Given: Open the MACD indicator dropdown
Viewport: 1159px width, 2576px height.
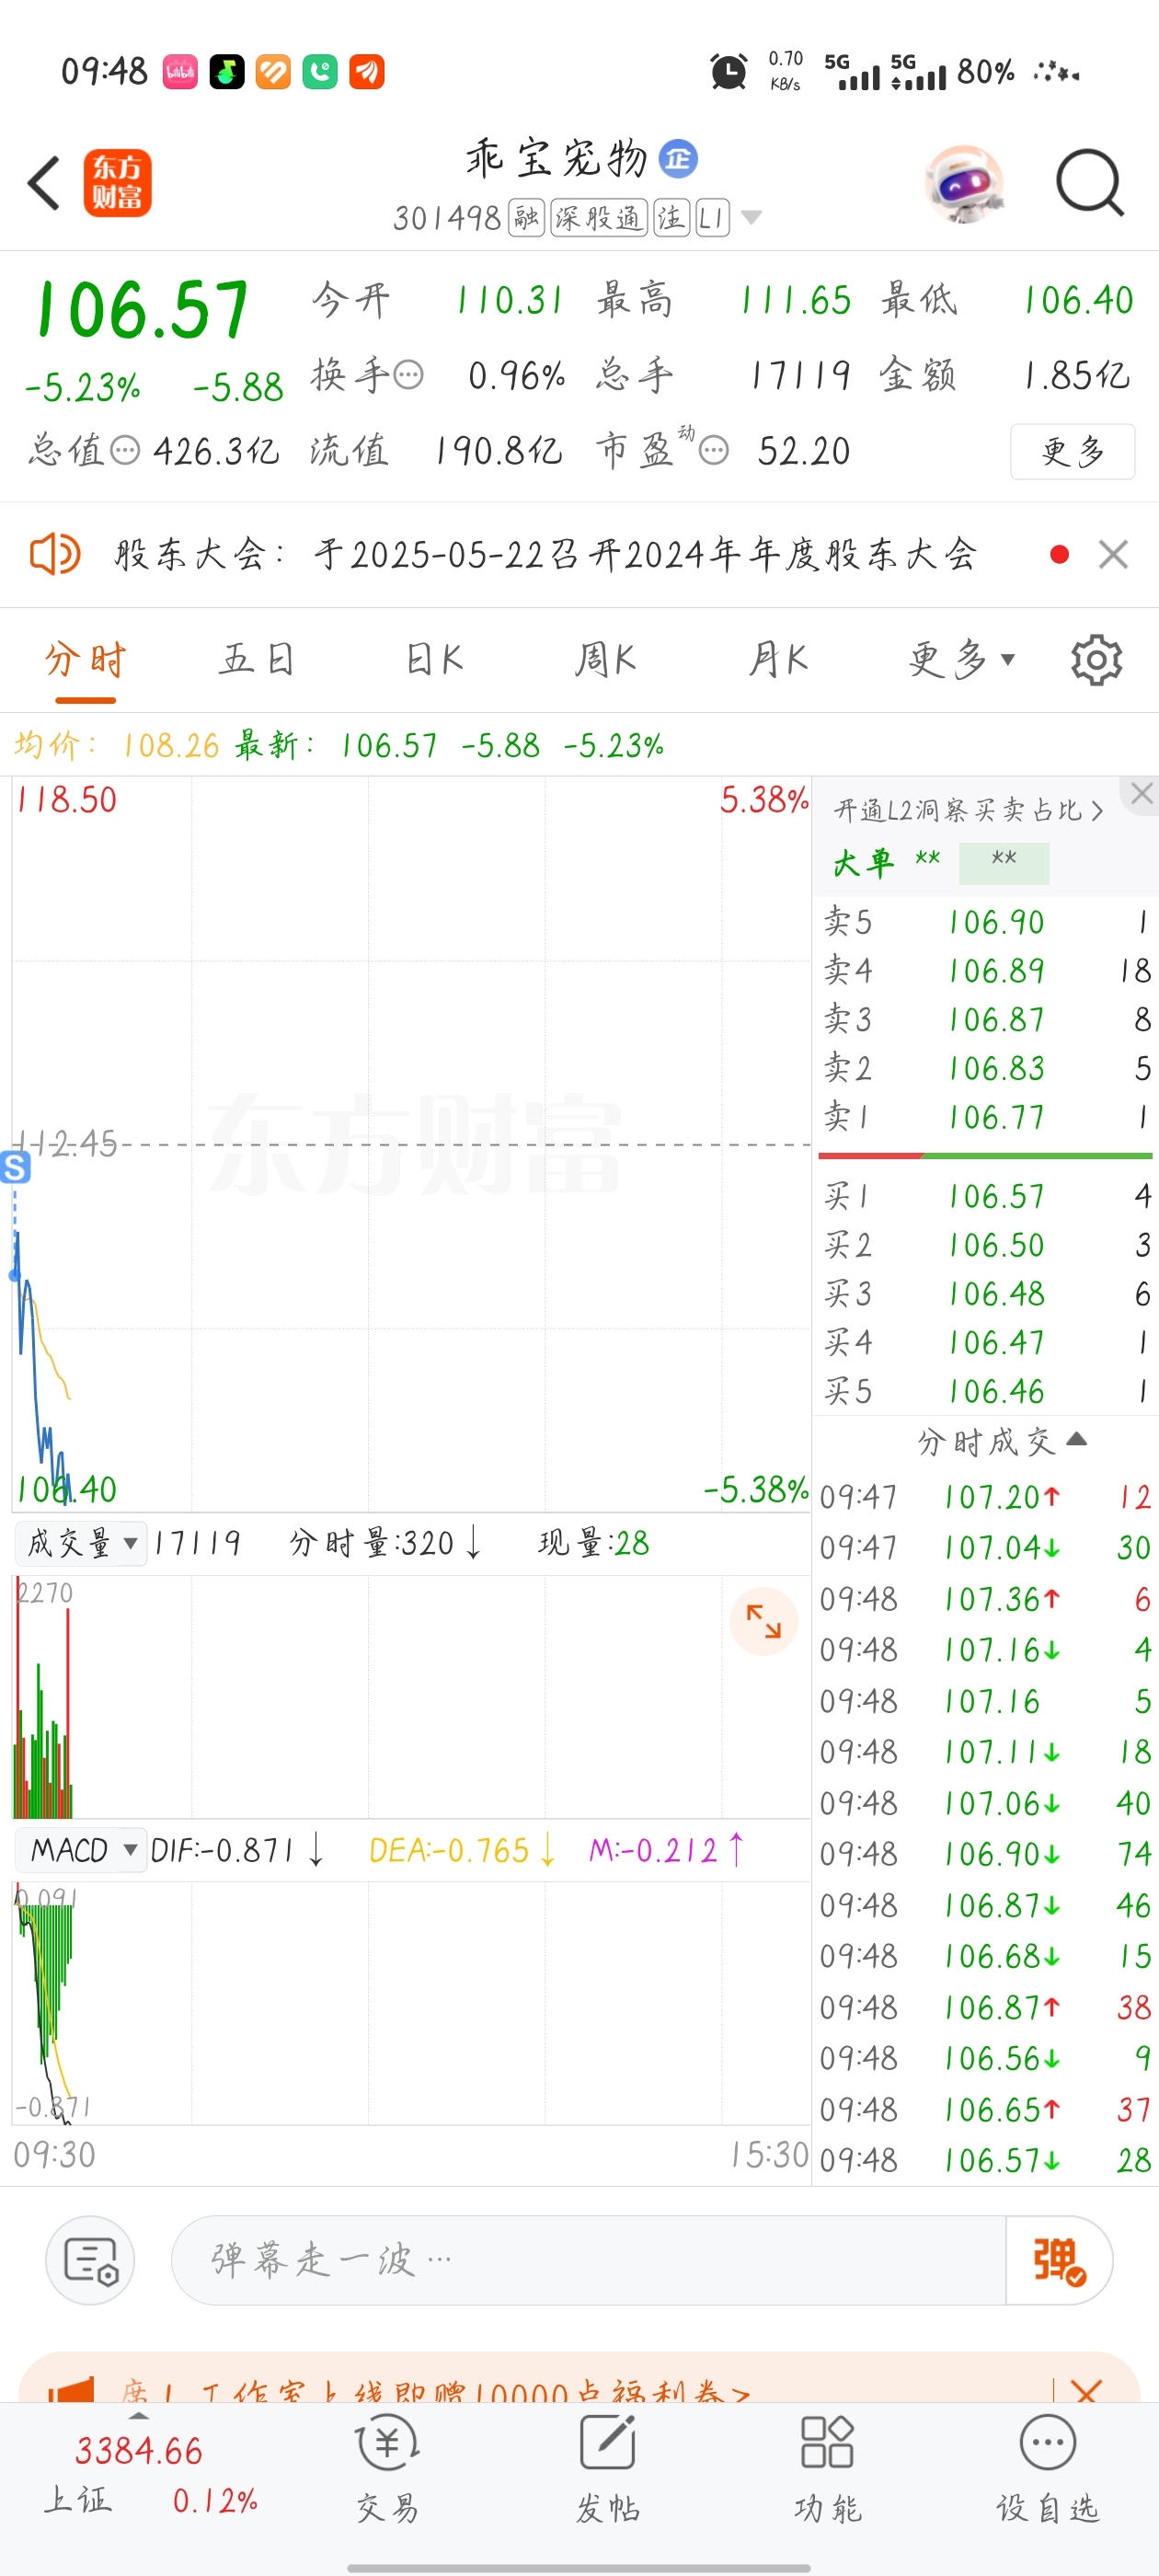Looking at the screenshot, I should (x=82, y=1850).
